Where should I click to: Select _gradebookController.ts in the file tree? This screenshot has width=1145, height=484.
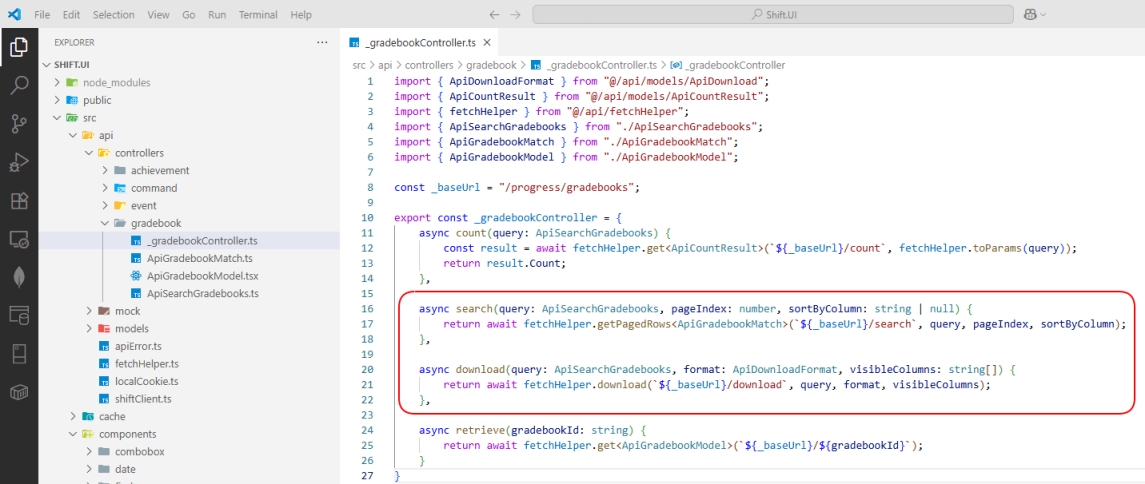pos(188,241)
